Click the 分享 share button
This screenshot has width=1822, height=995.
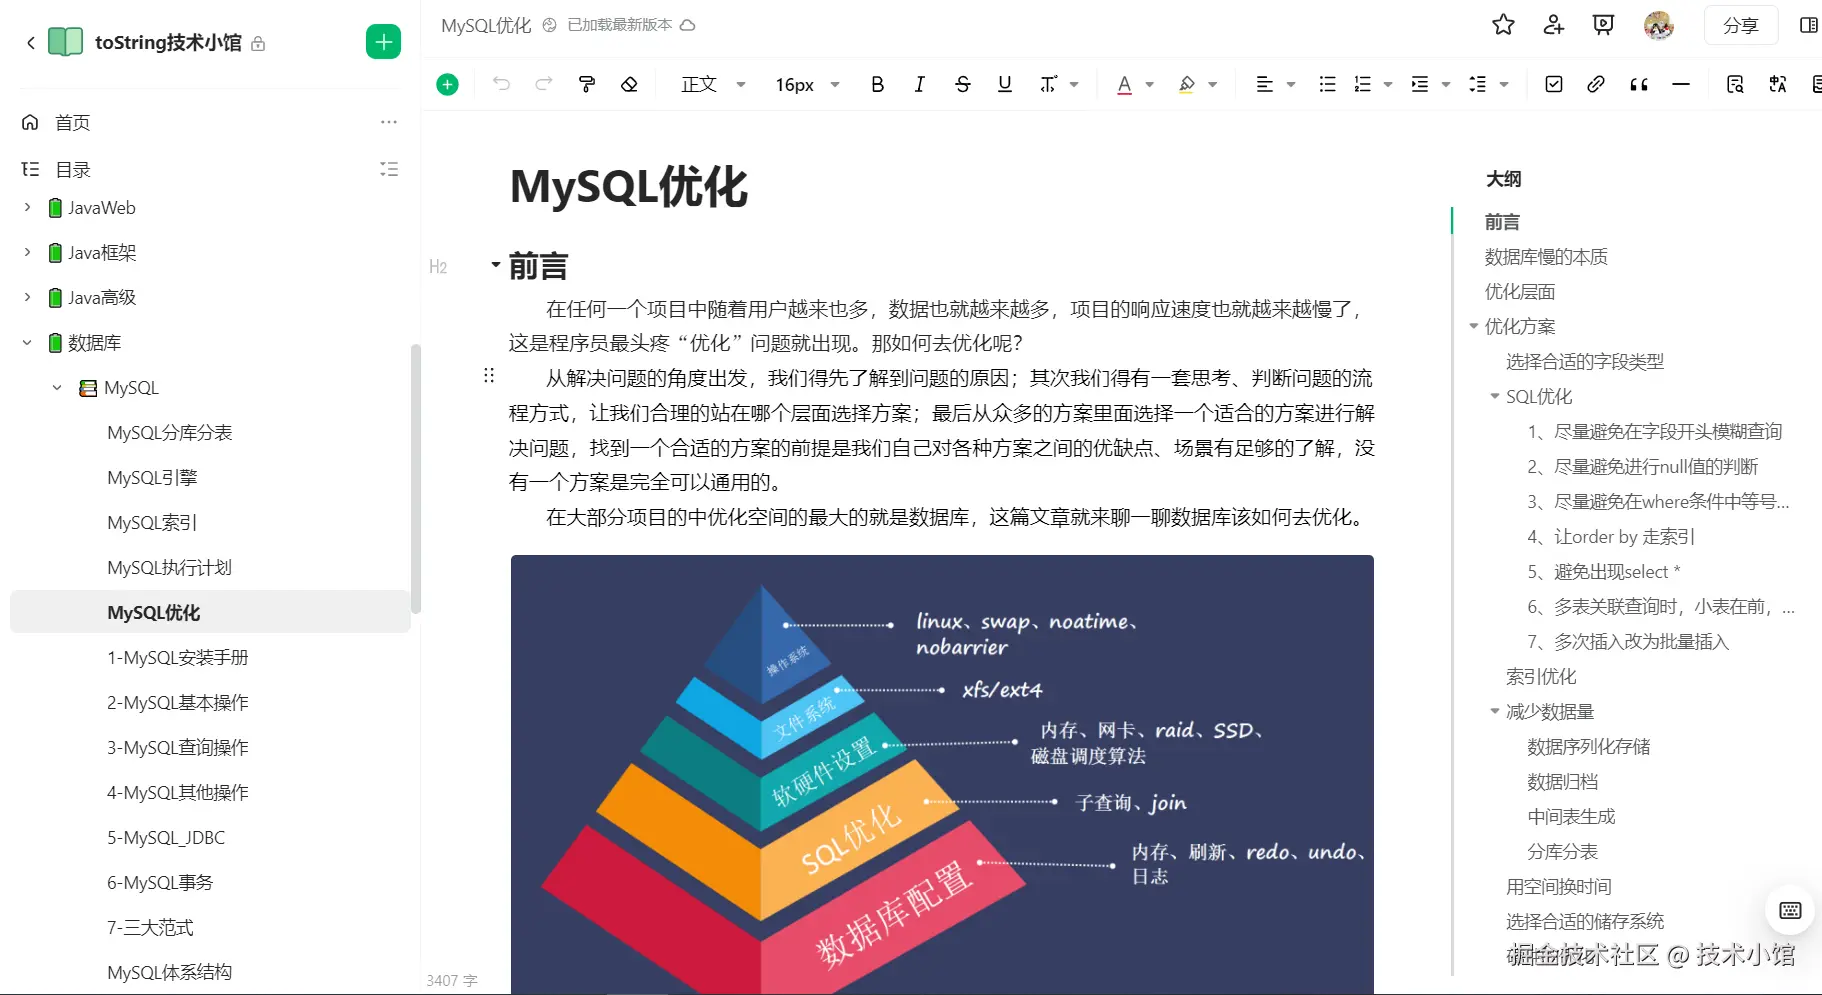[x=1740, y=25]
